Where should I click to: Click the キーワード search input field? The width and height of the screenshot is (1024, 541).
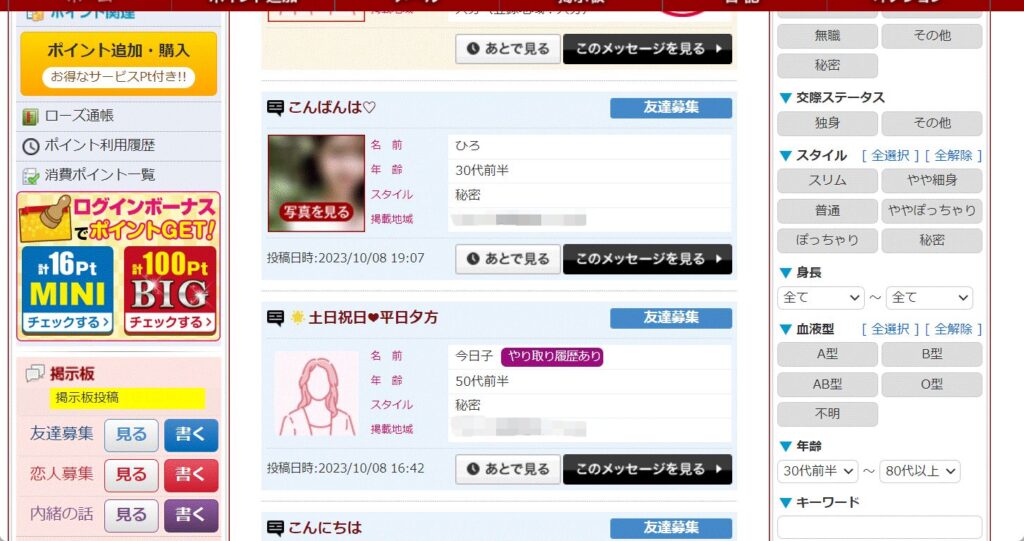pyautogui.click(x=879, y=527)
